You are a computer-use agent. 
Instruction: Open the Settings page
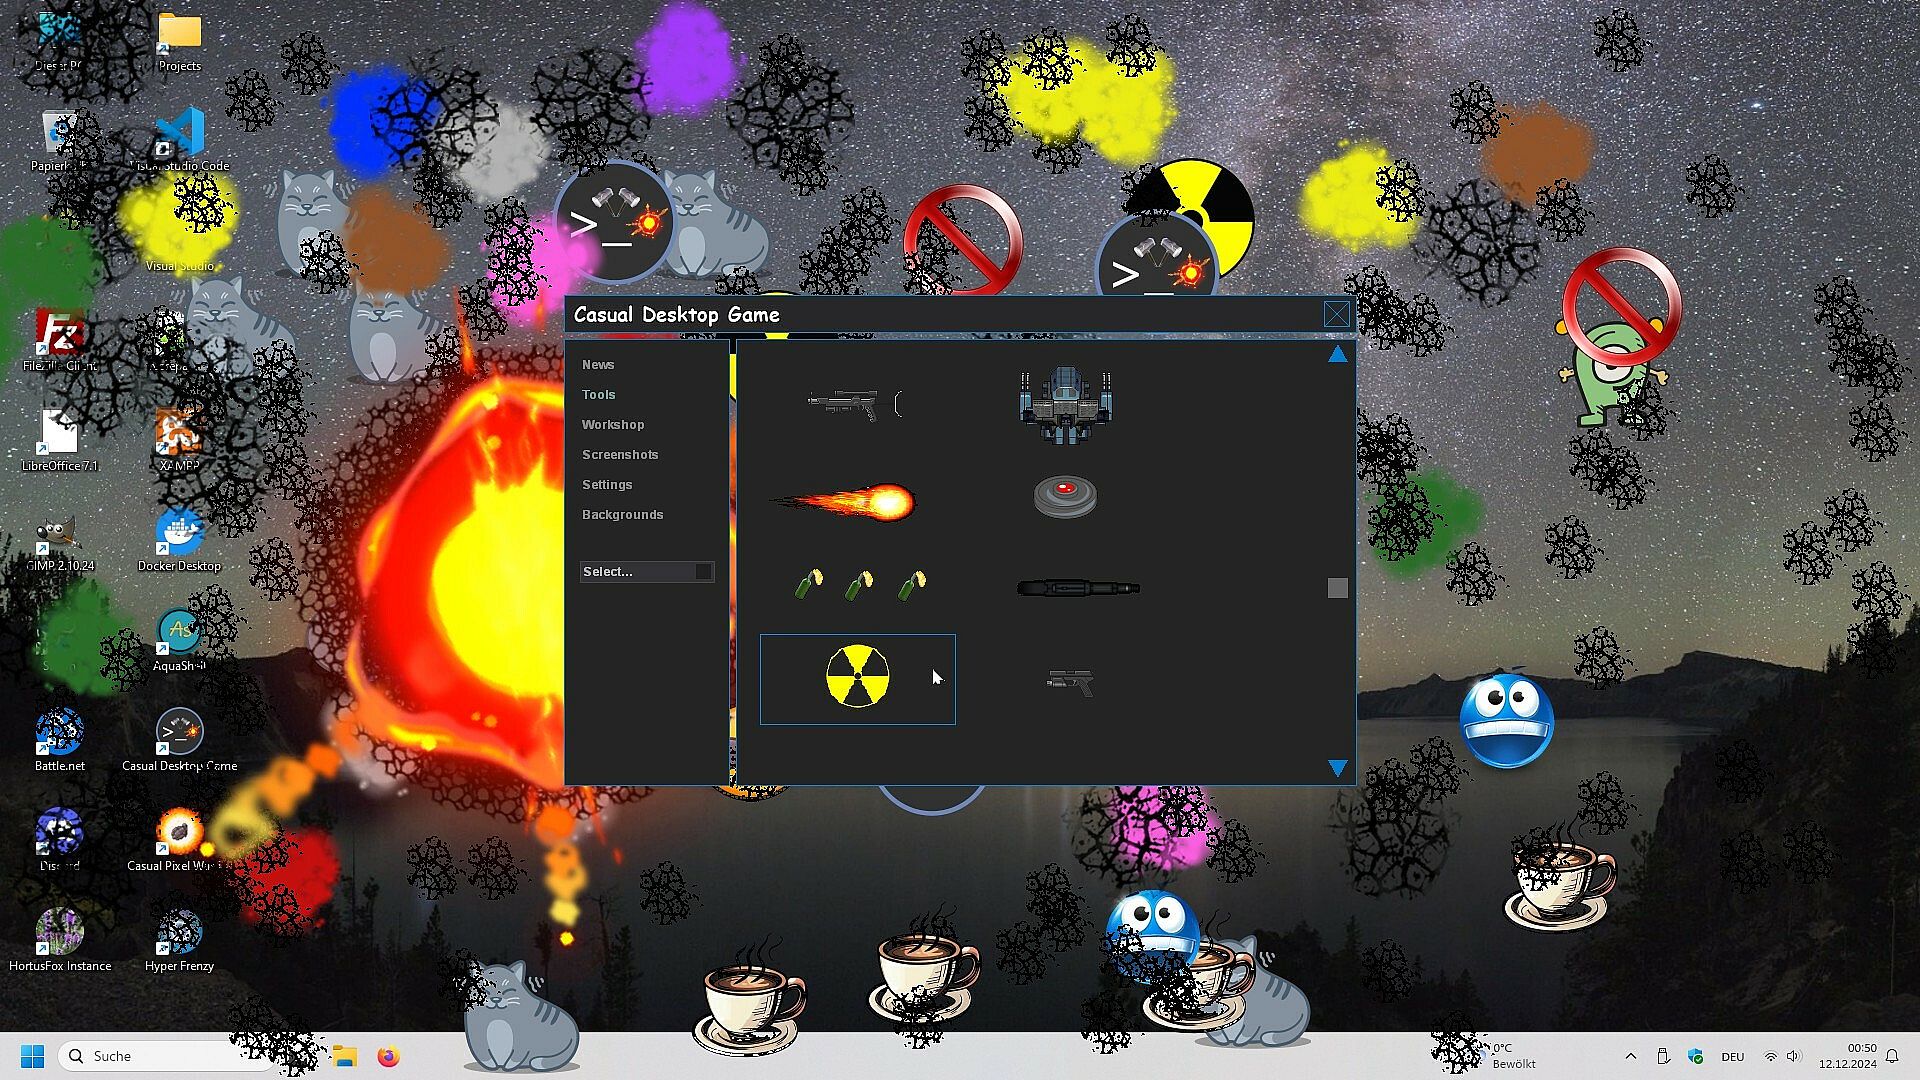607,485
